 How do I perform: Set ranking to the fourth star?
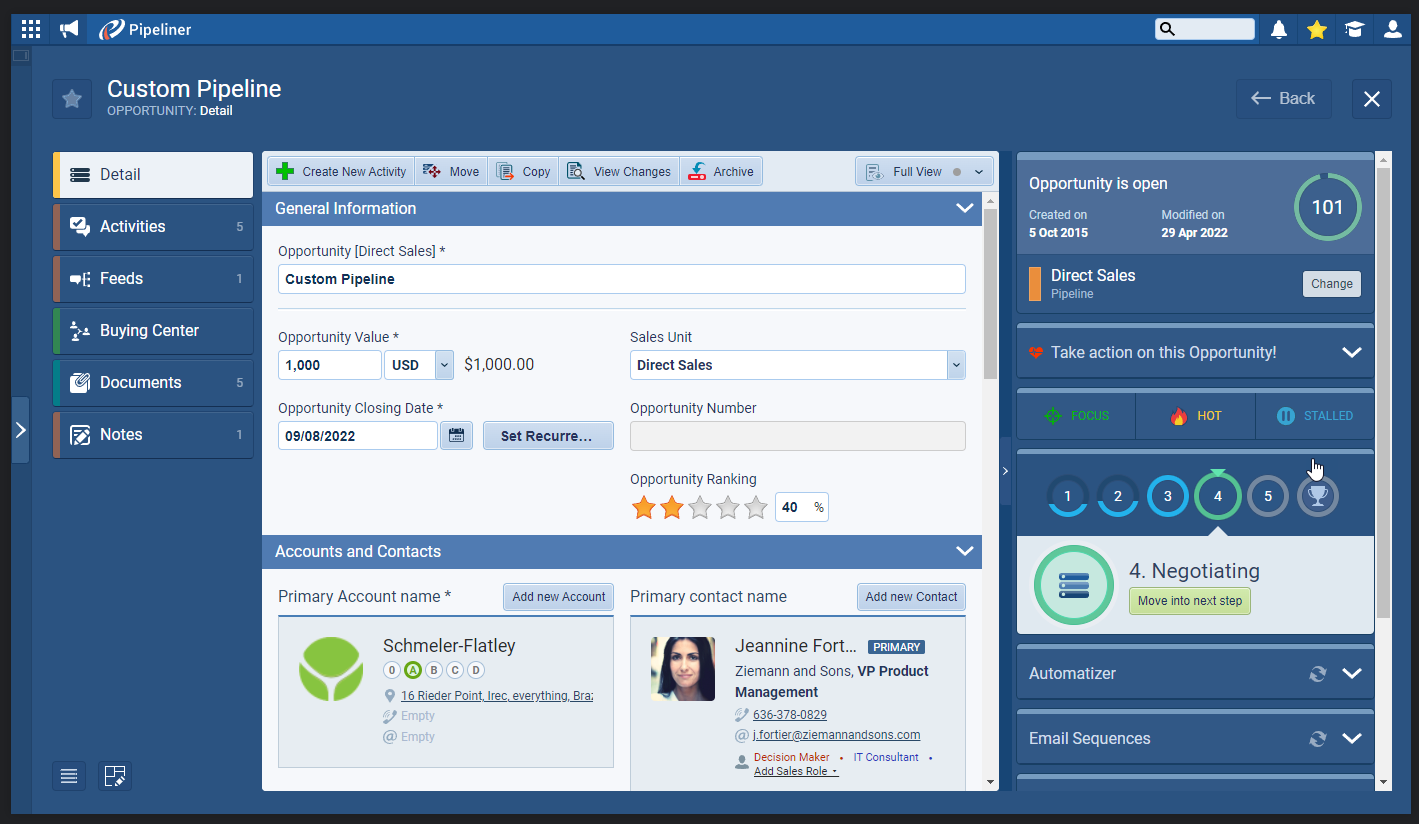click(728, 508)
